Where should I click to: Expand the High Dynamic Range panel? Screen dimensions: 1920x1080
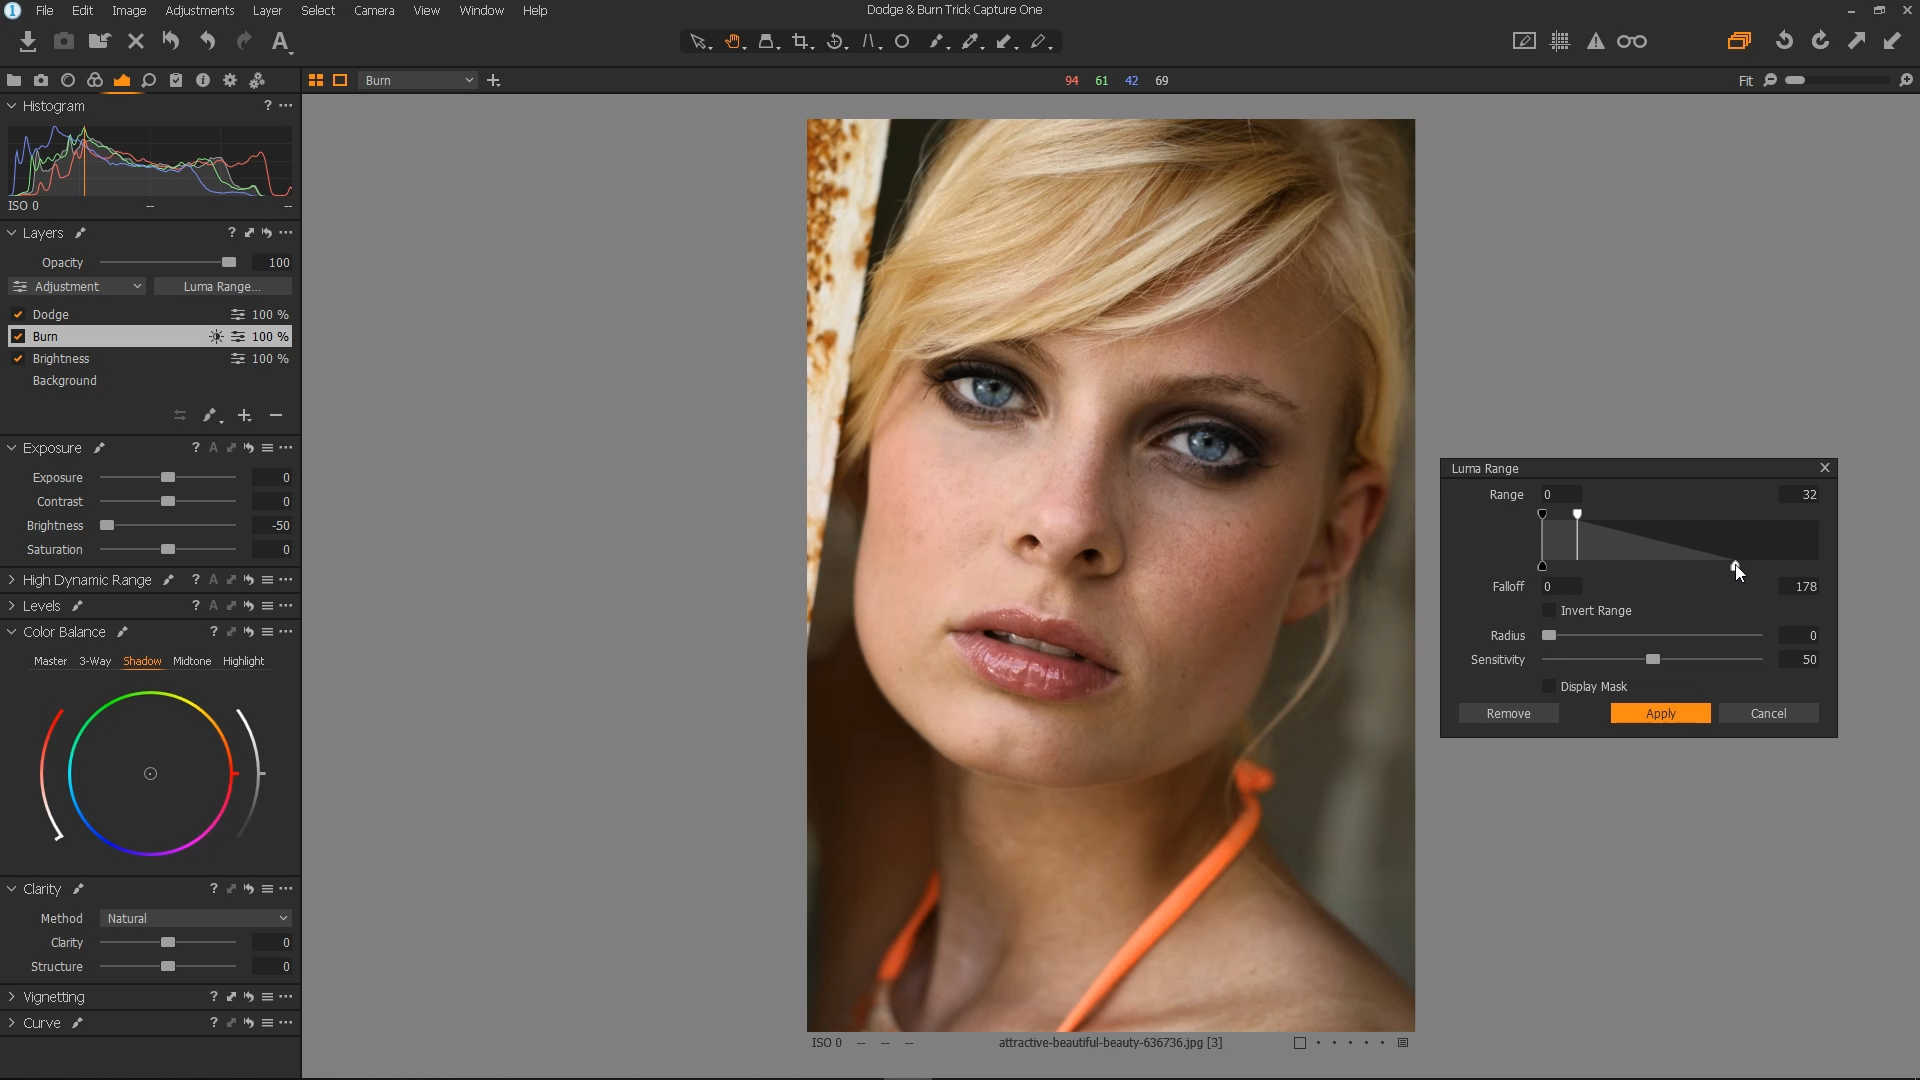pos(12,580)
